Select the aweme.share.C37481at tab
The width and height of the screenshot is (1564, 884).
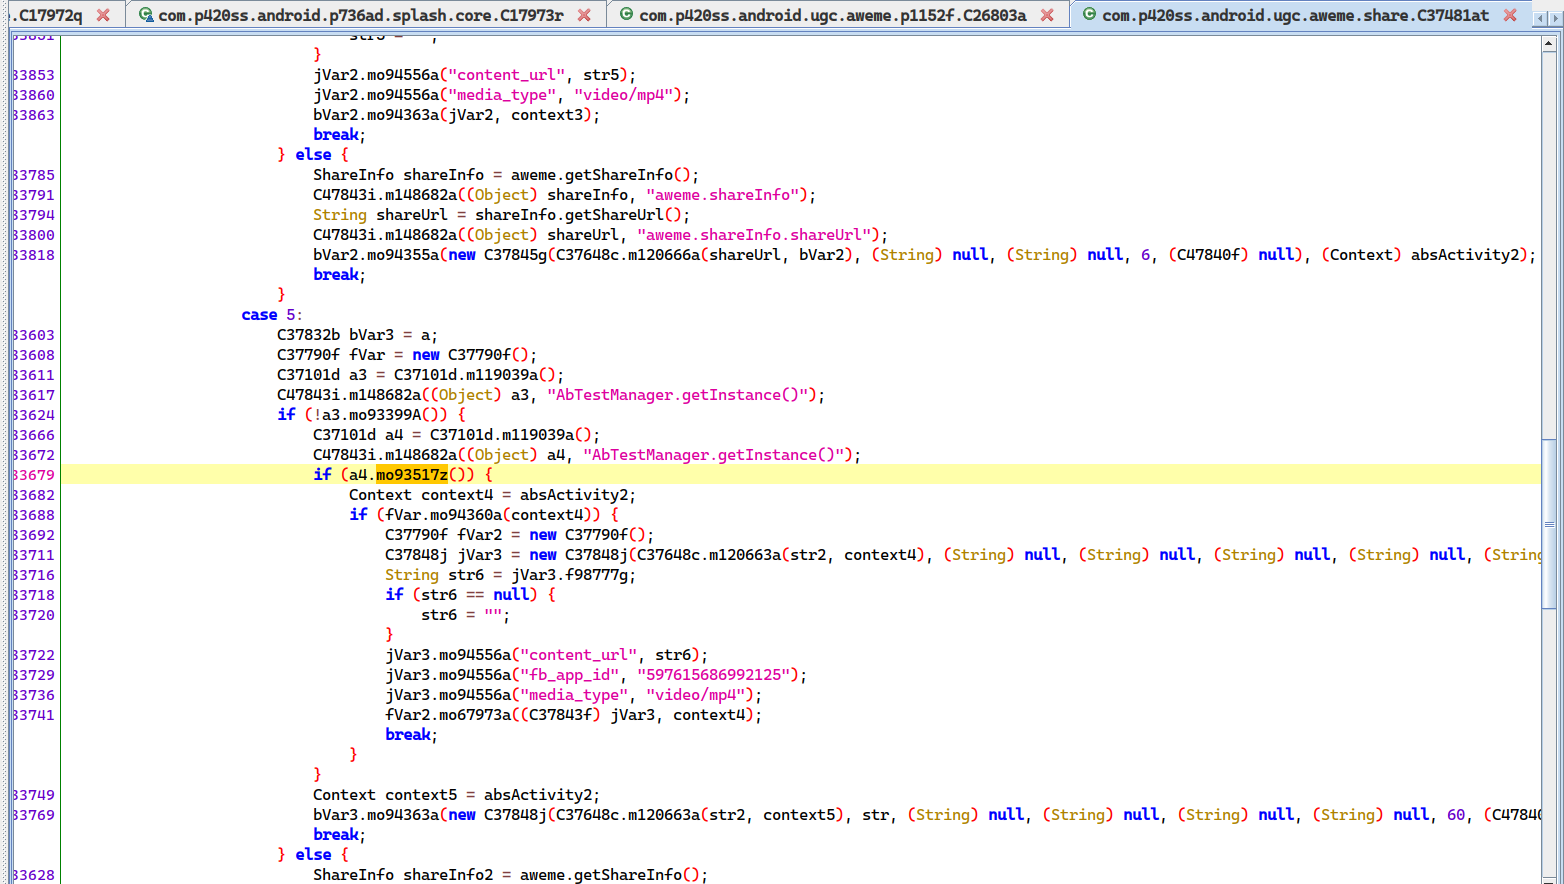pyautogui.click(x=1295, y=15)
